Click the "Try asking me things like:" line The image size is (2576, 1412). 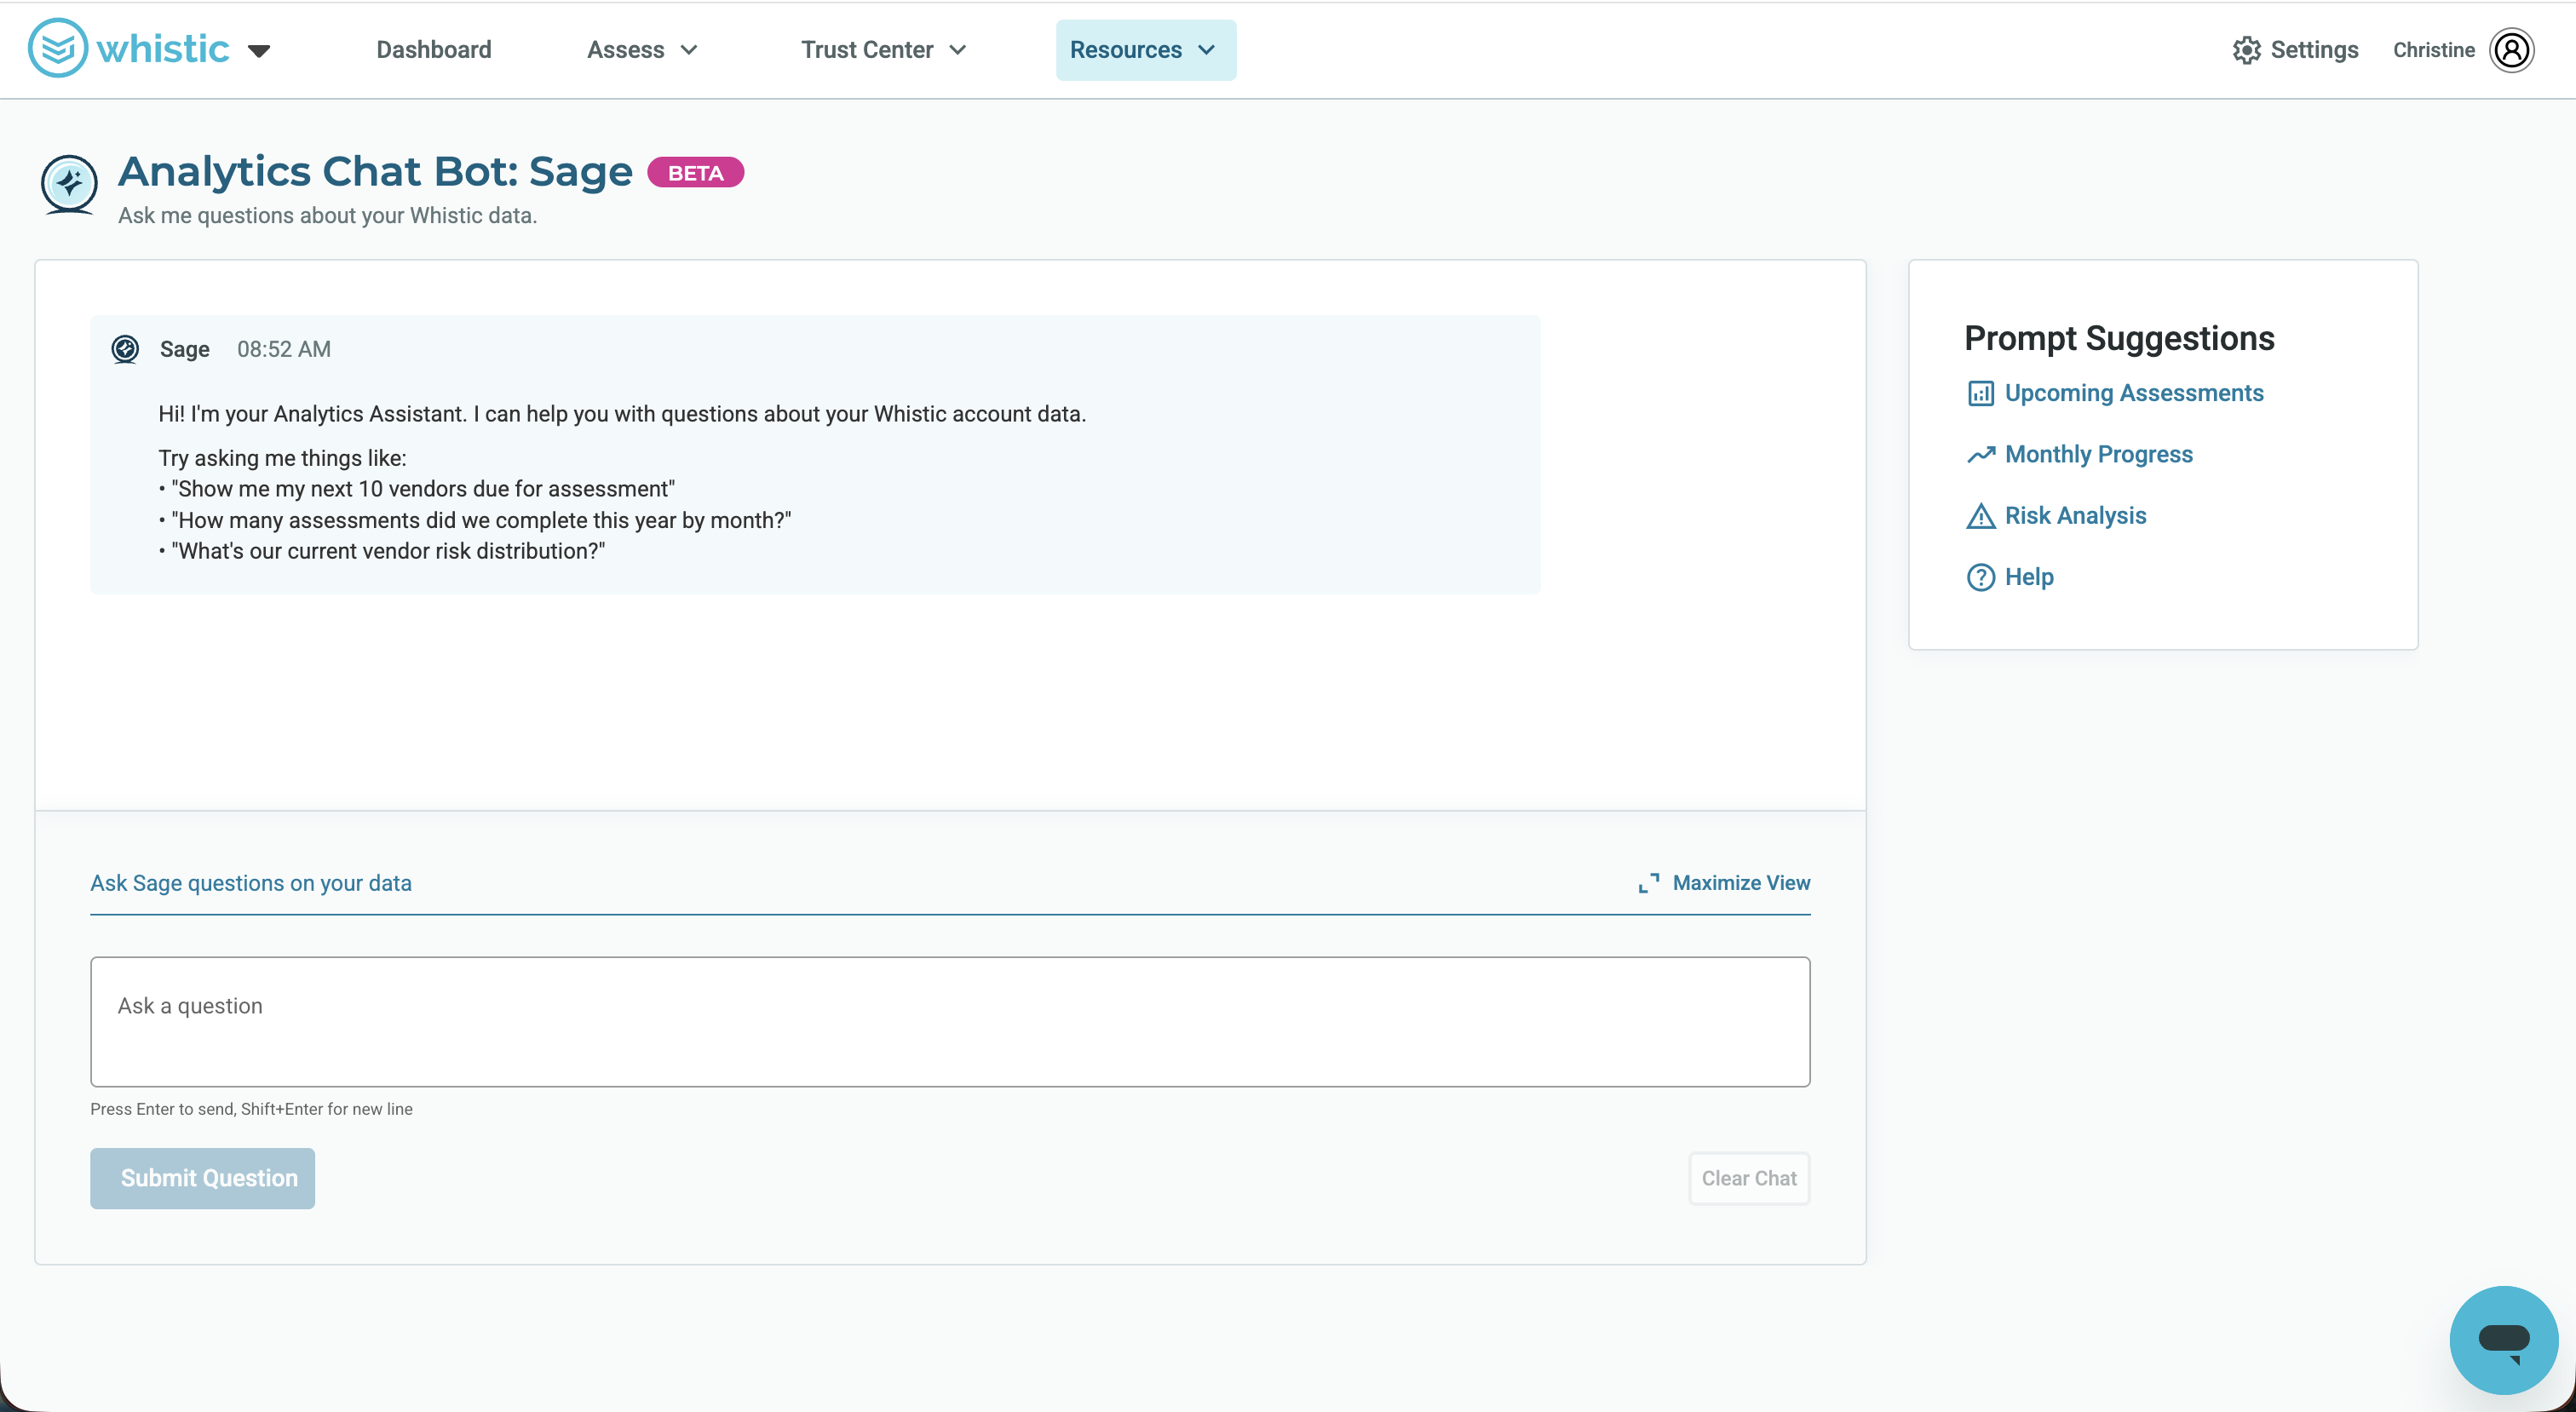coord(282,458)
